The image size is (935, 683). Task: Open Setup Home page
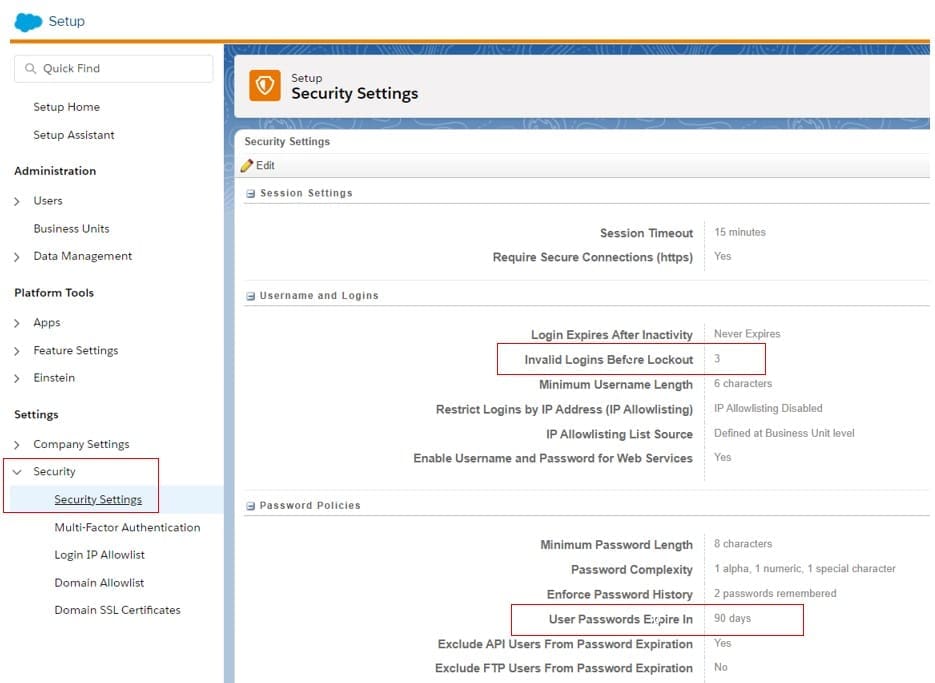(x=66, y=107)
